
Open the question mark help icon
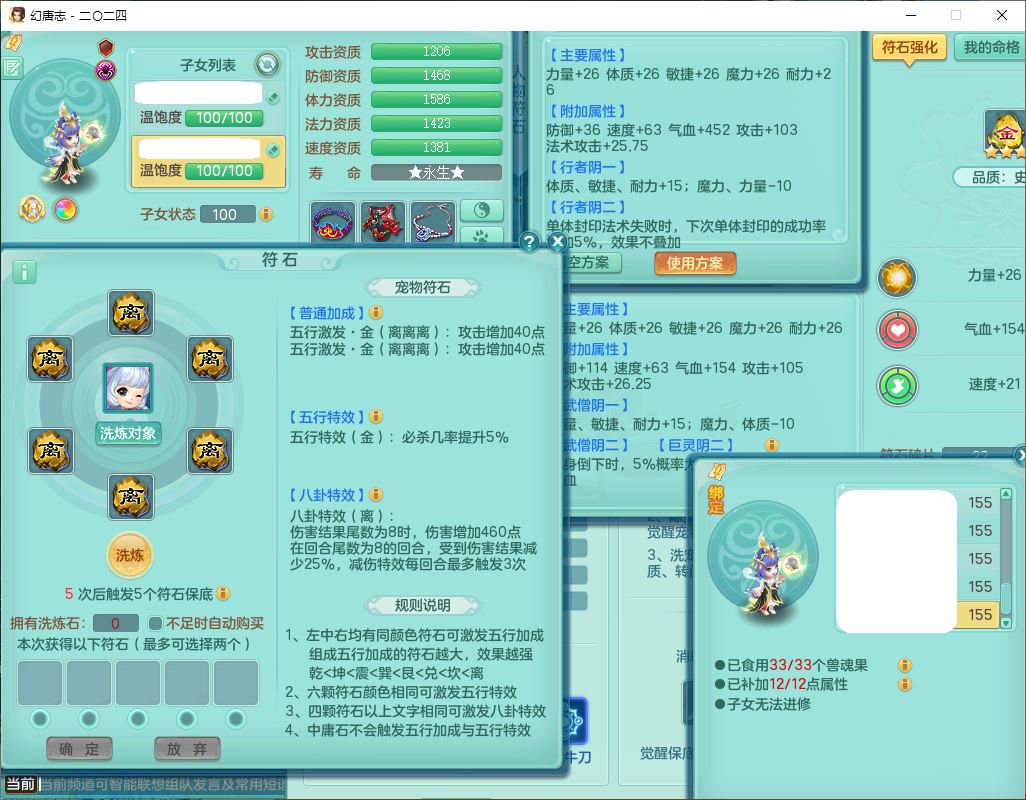(x=529, y=241)
